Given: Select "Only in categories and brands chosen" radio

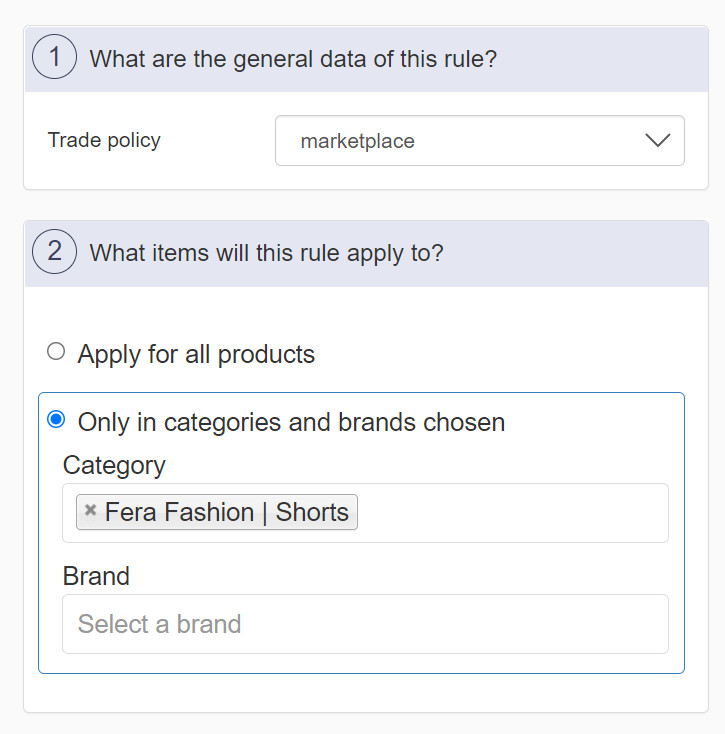Looking at the screenshot, I should (x=56, y=419).
